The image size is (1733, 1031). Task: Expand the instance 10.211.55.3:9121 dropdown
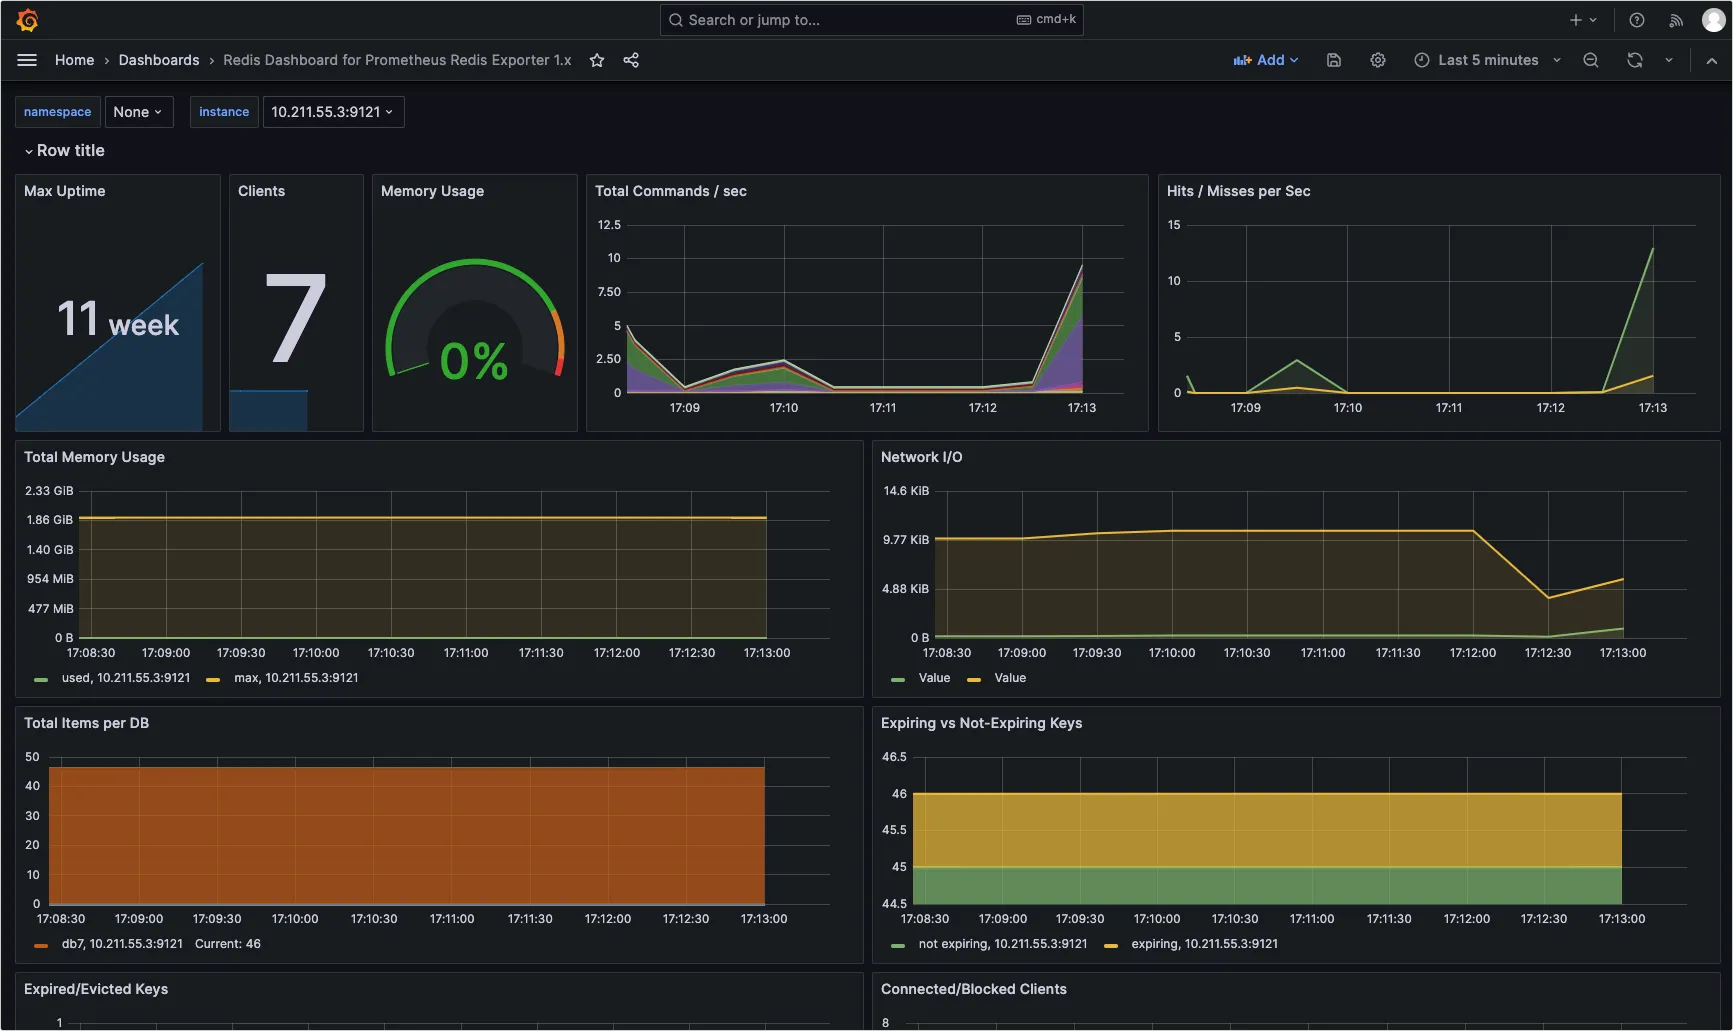pos(333,112)
